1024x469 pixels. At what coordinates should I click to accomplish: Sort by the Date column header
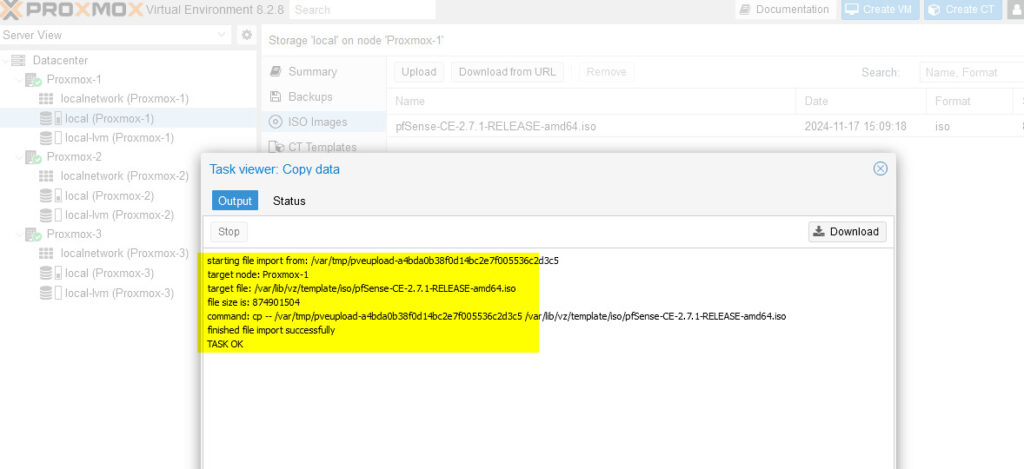[x=861, y=101]
